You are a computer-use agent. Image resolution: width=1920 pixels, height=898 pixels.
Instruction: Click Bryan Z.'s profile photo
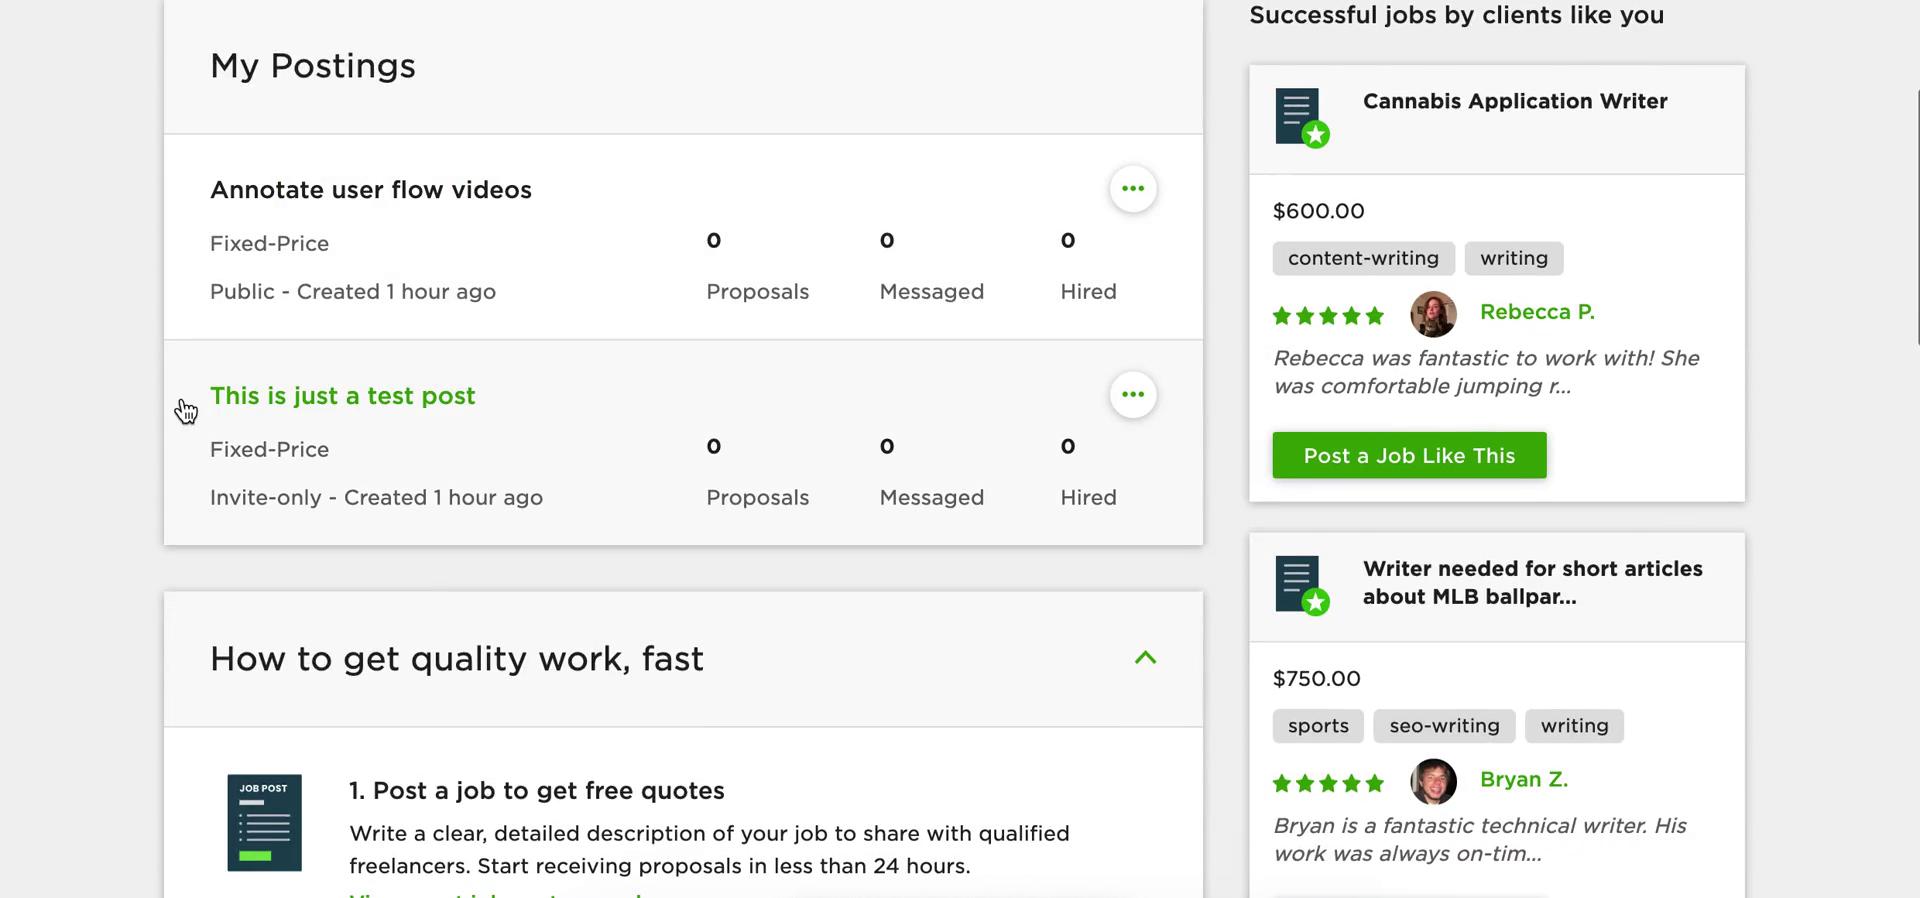coord(1433,781)
